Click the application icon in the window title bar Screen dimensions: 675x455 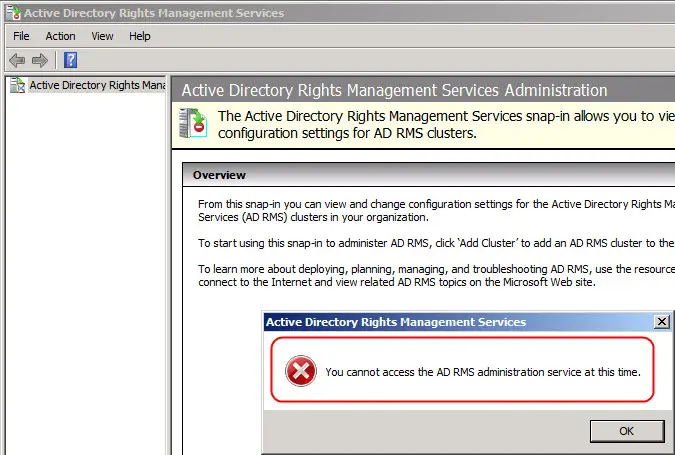13,12
